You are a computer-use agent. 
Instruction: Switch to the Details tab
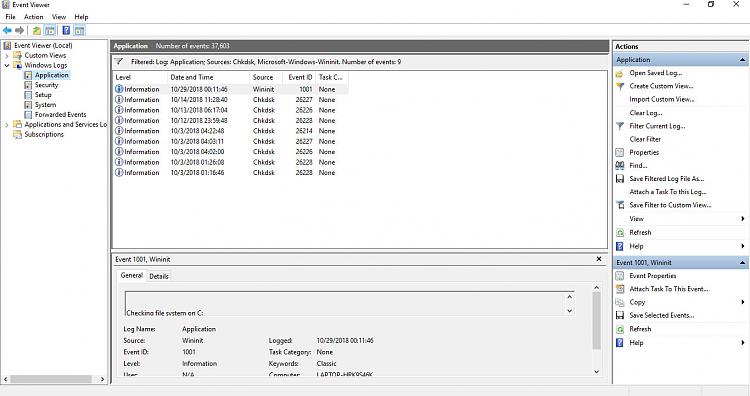(x=159, y=276)
